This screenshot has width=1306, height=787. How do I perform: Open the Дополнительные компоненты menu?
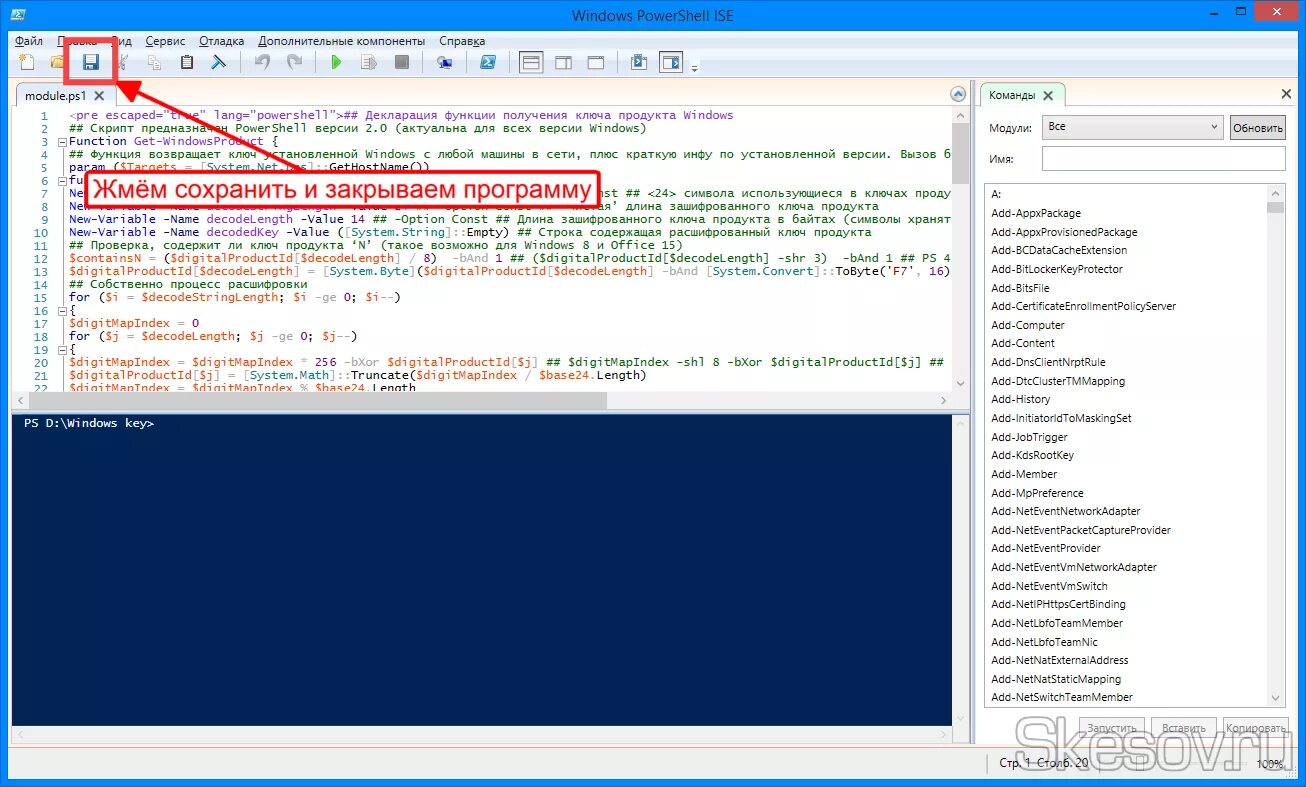coord(341,41)
